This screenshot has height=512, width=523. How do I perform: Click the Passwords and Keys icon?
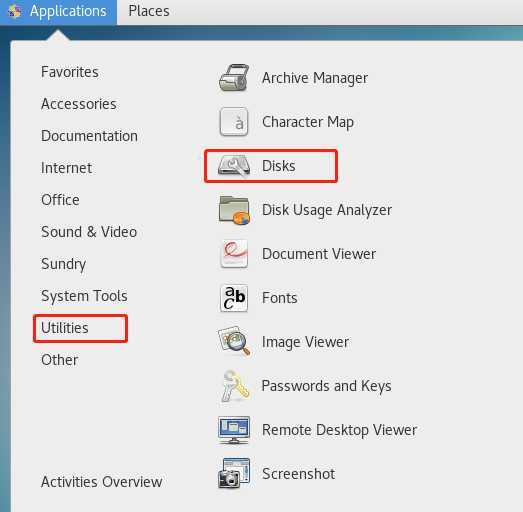(235, 386)
